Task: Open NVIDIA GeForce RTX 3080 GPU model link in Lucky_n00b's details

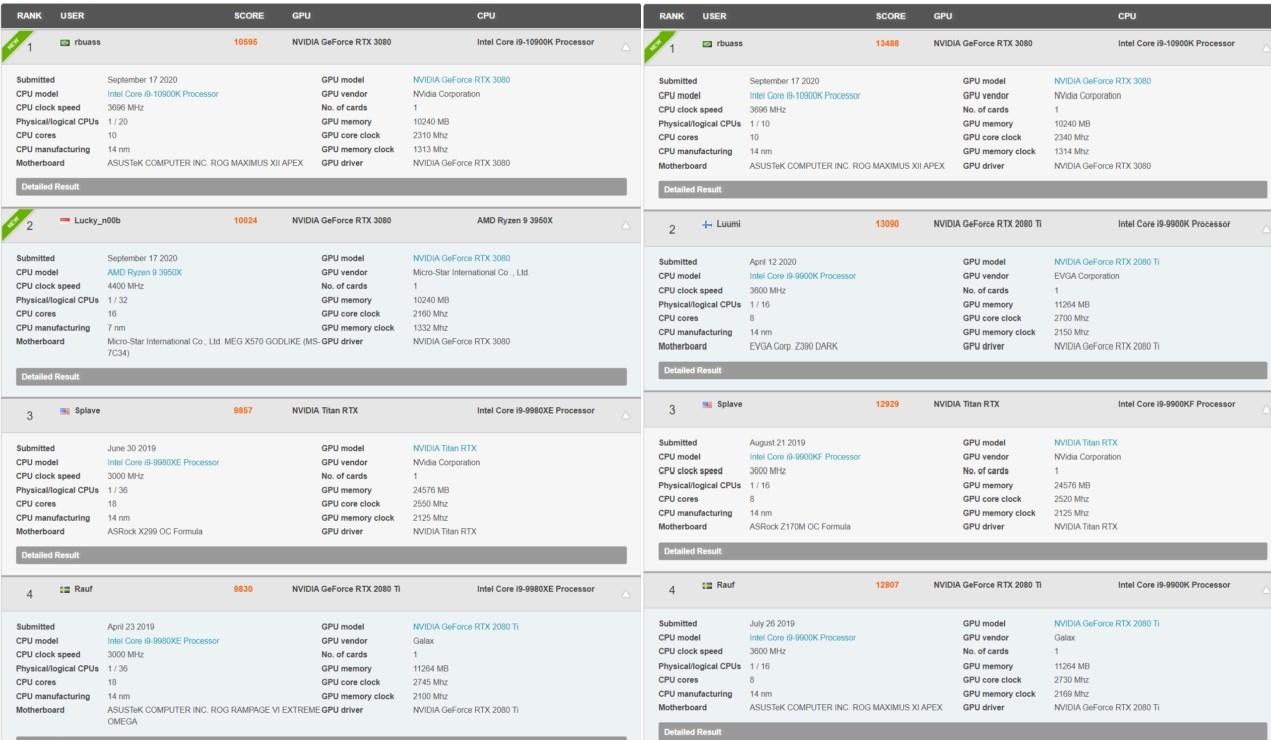Action: [x=461, y=258]
